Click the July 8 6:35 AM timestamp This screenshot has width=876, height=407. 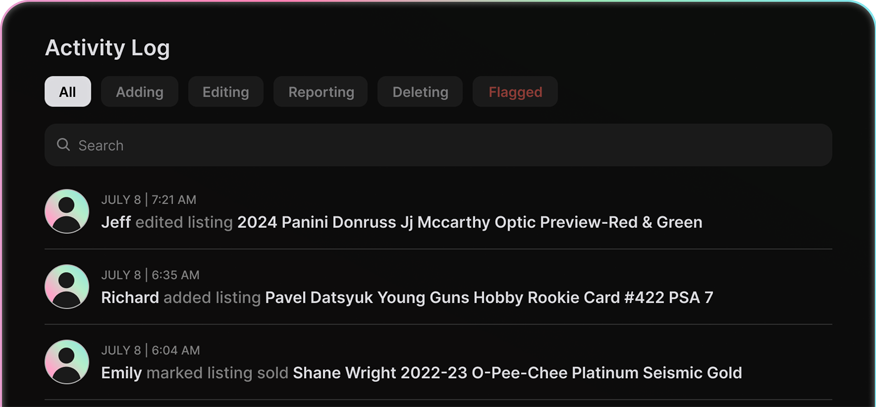click(150, 275)
